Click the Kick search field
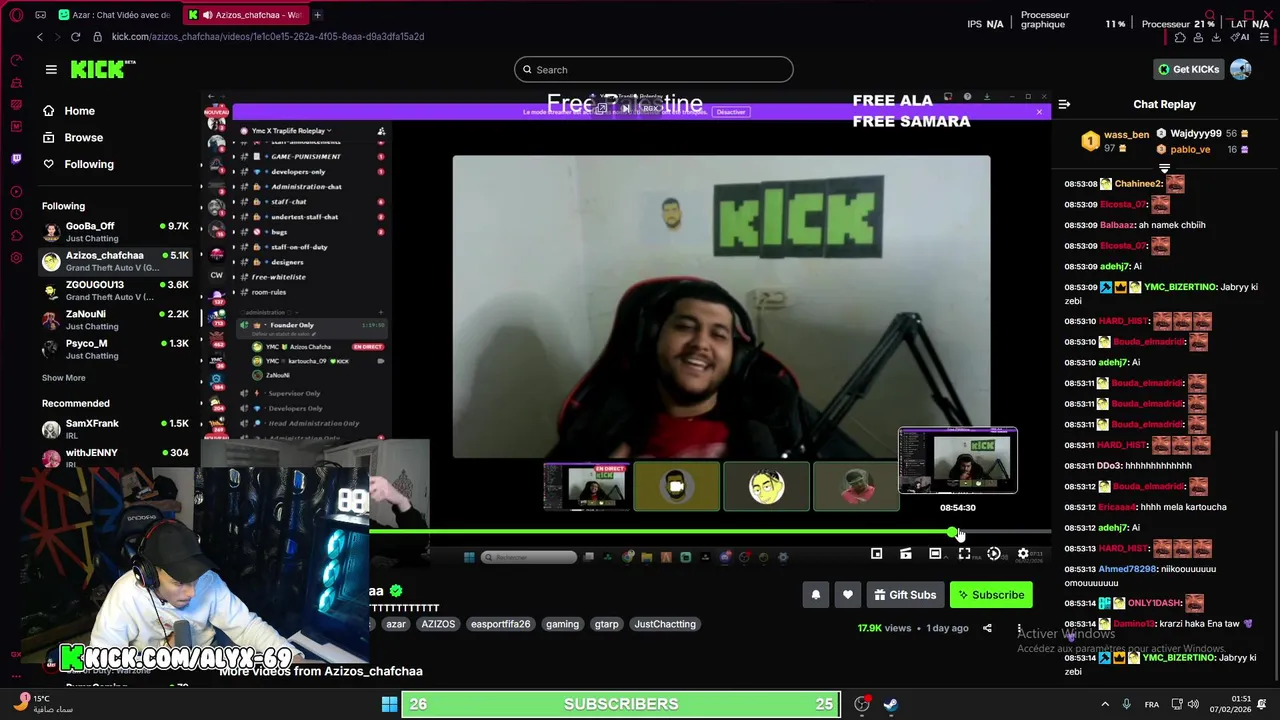1280x720 pixels. click(x=654, y=69)
